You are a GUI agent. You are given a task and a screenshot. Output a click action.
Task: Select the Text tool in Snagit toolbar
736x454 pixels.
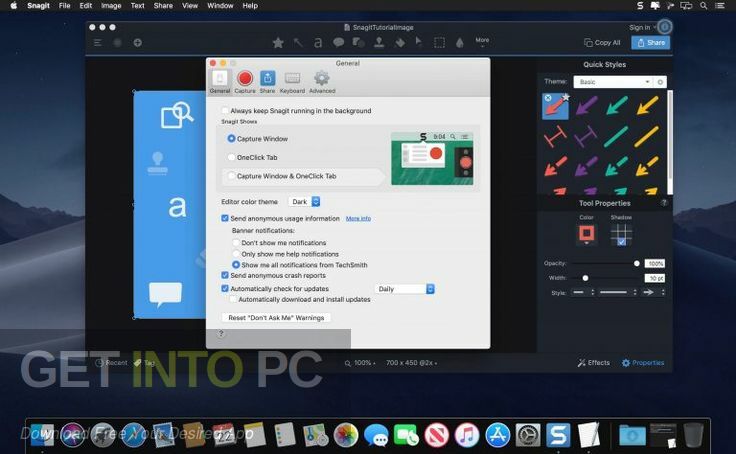[x=318, y=43]
